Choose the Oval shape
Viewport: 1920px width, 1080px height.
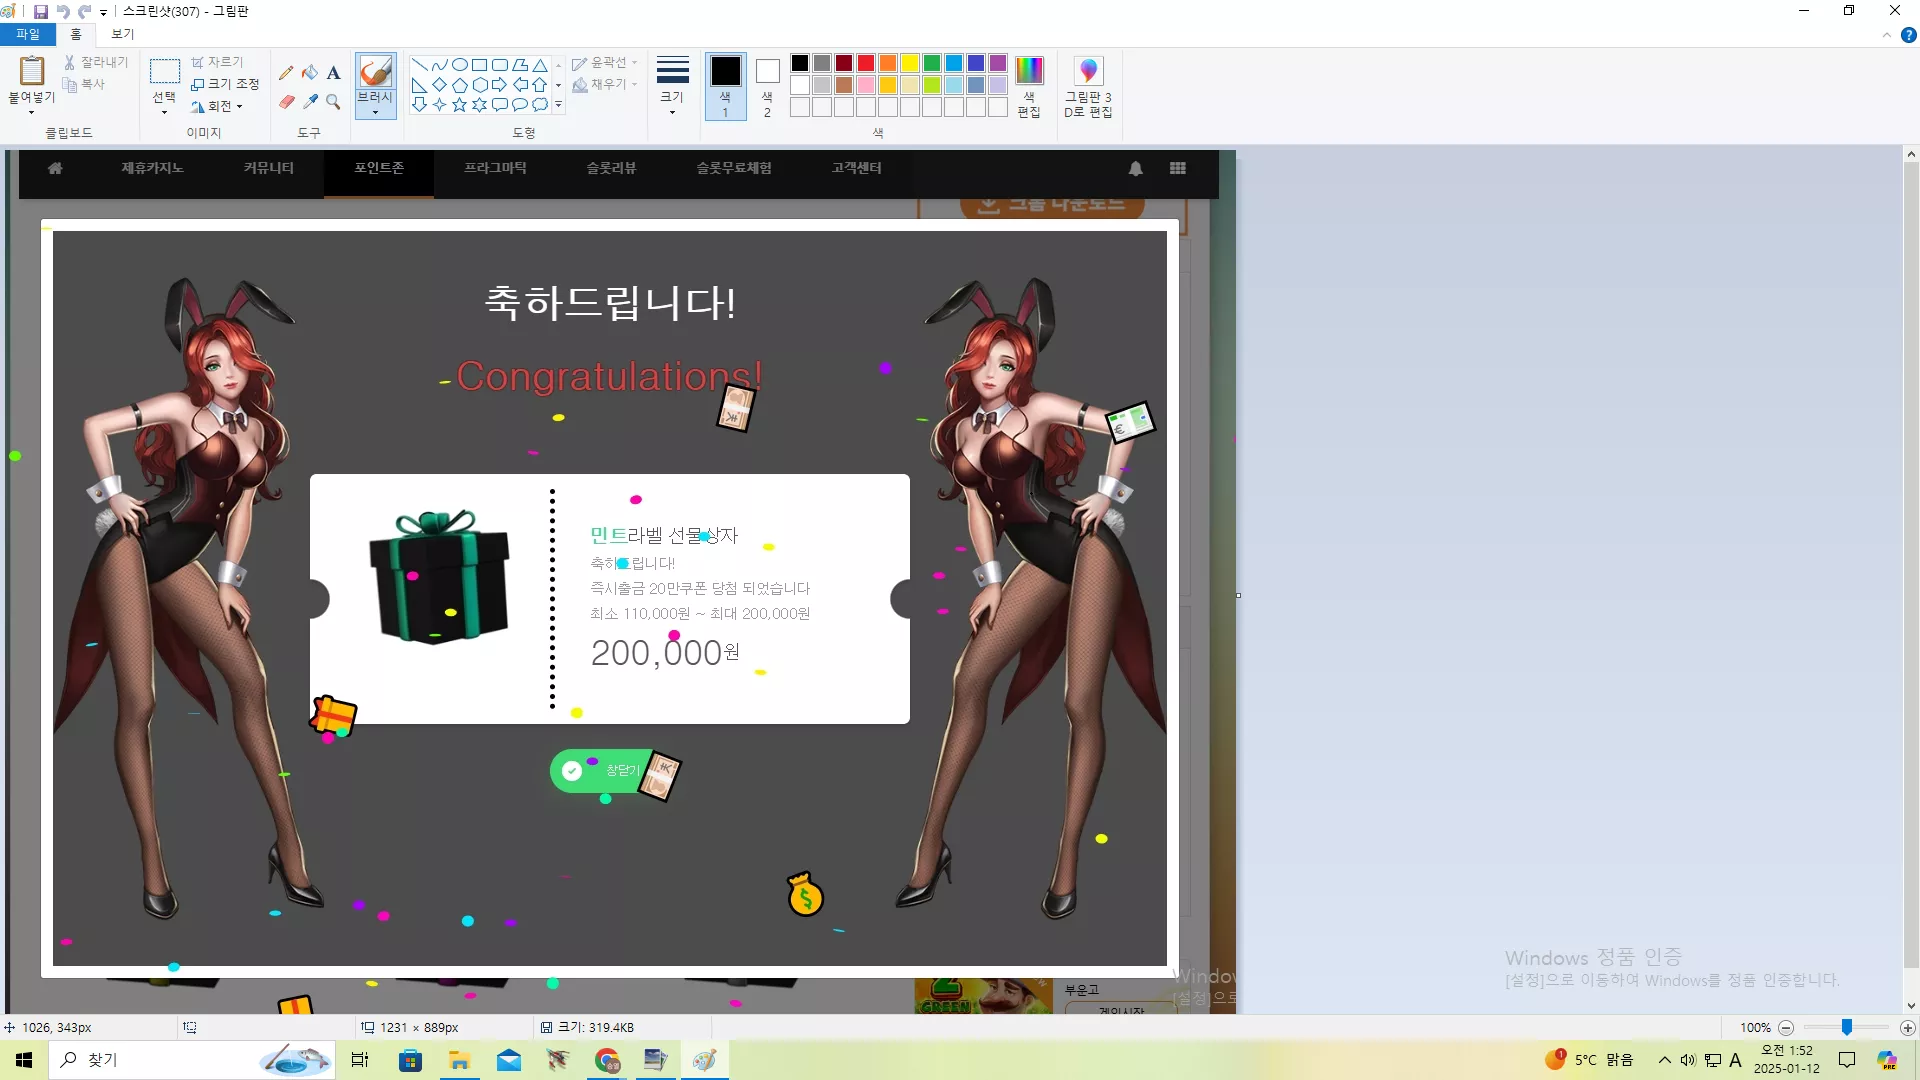[x=460, y=65]
